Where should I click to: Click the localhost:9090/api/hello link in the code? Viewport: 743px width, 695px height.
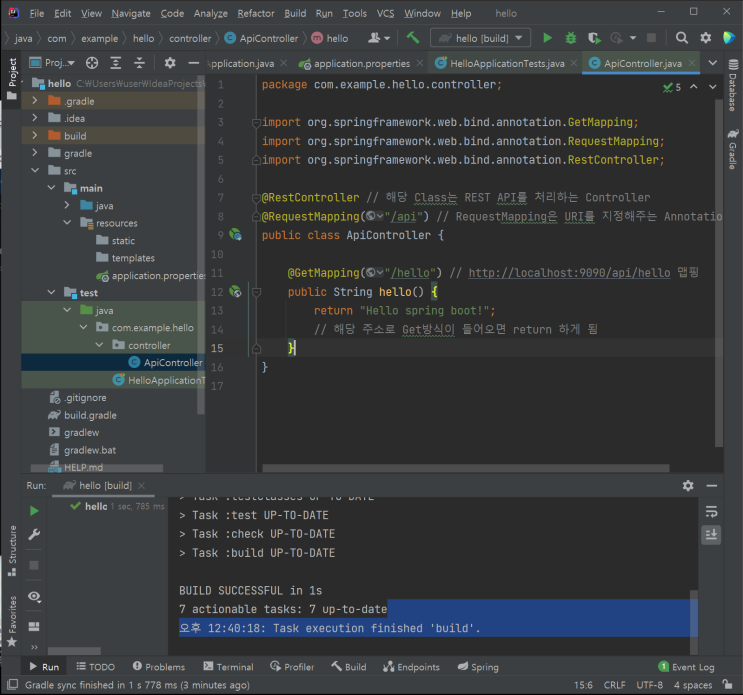(571, 273)
